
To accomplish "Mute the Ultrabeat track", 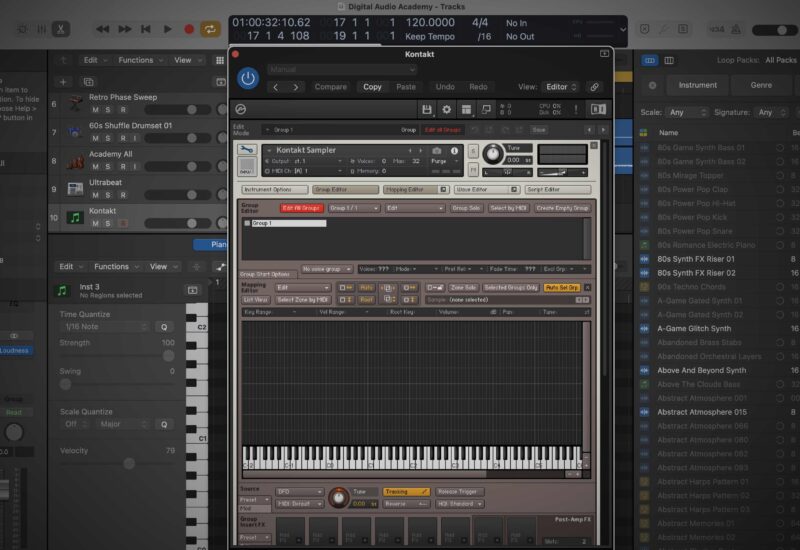I will tap(95, 195).
